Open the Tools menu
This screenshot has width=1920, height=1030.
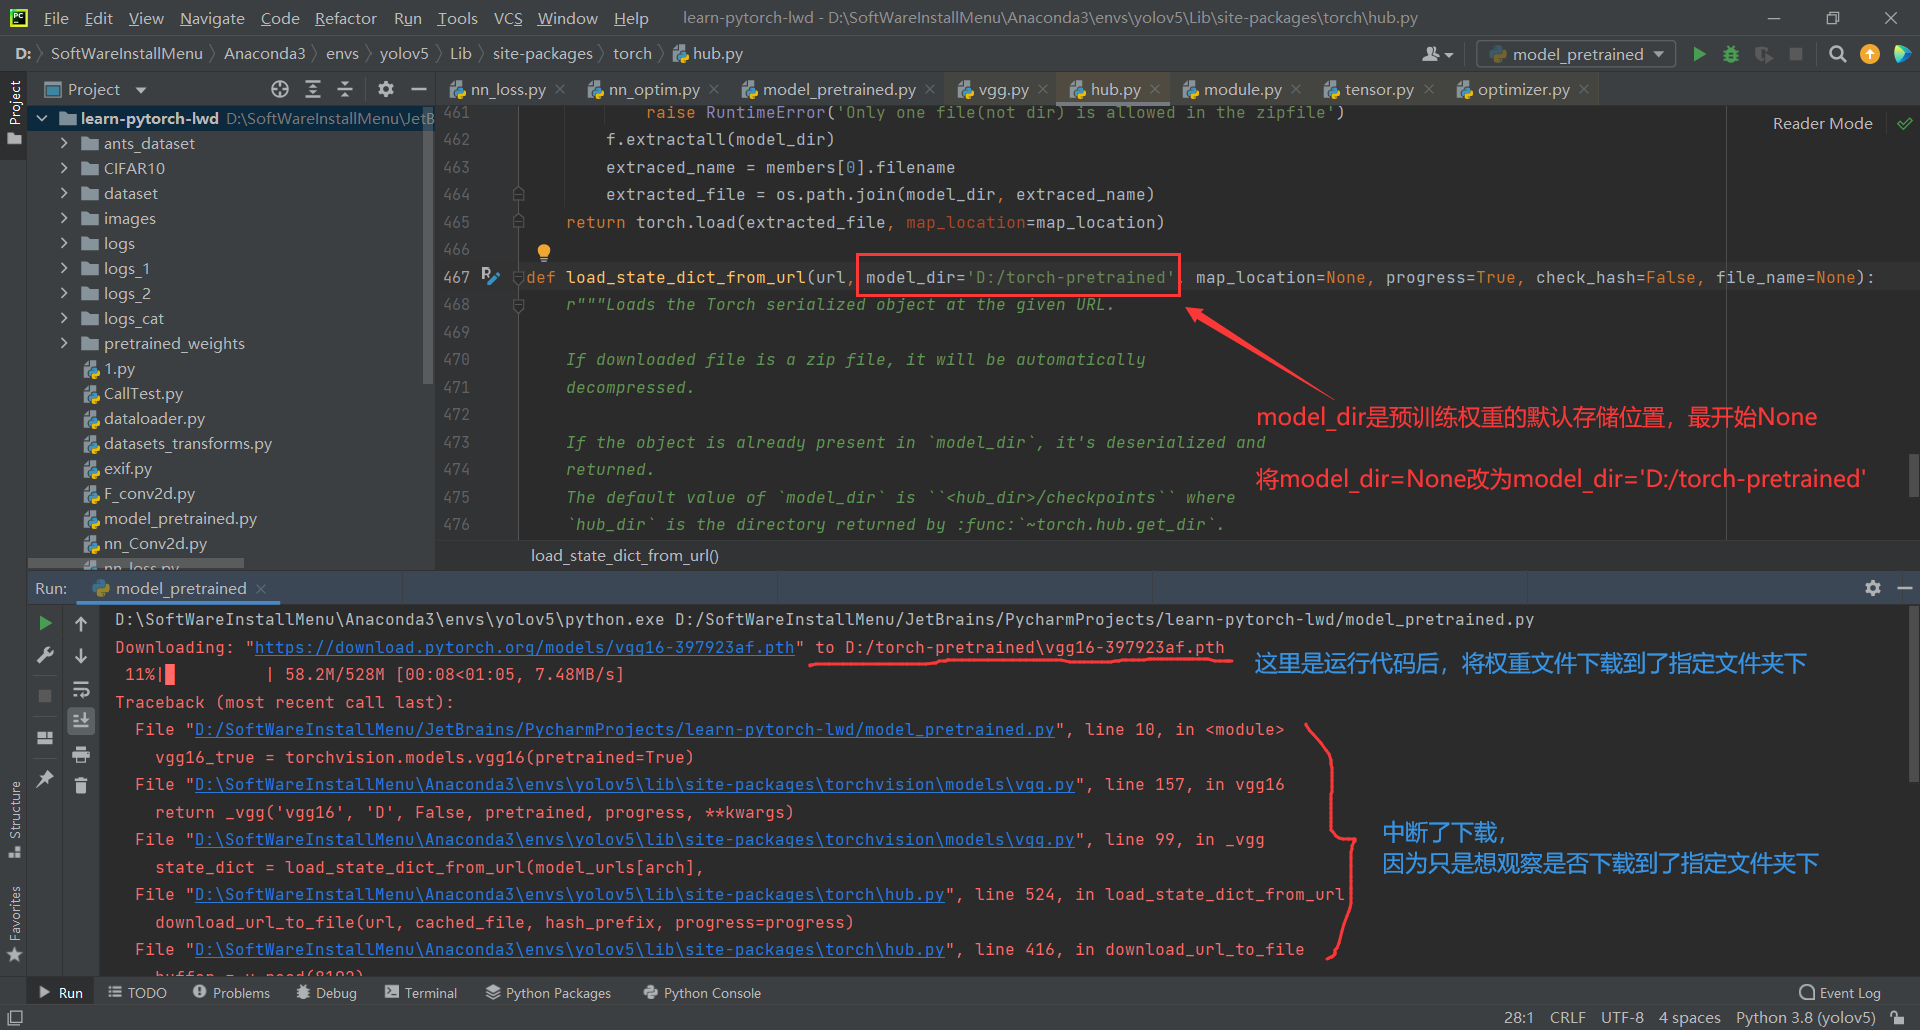tap(457, 18)
